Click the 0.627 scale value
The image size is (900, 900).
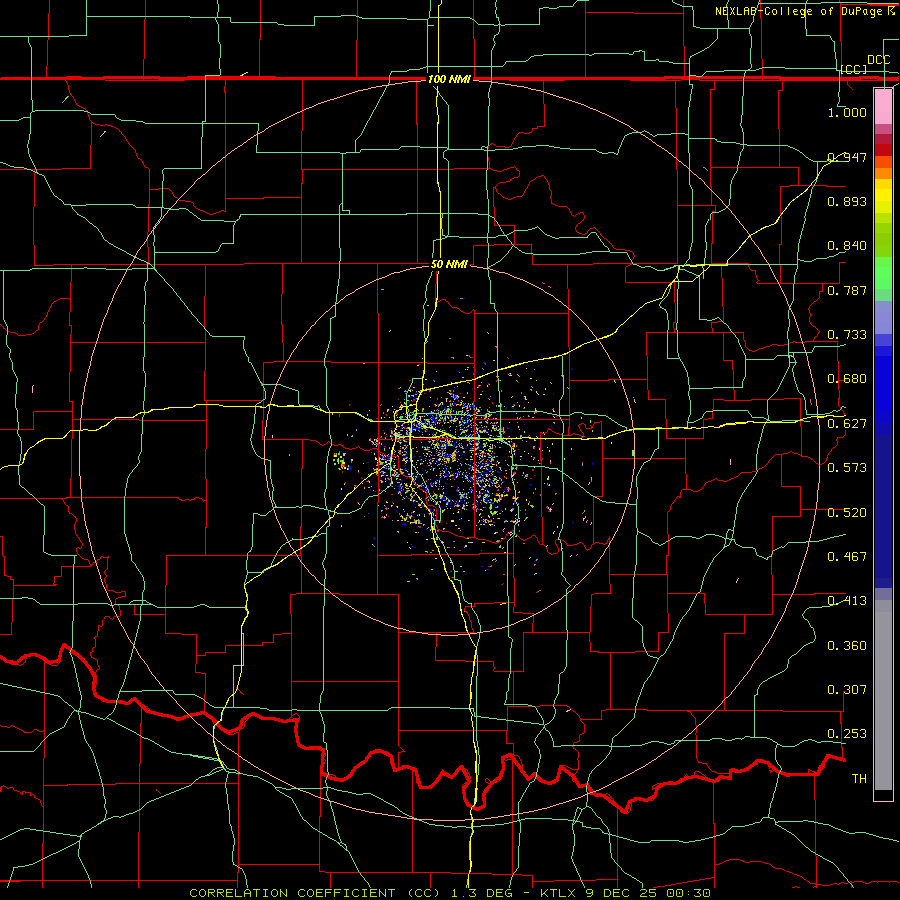pyautogui.click(x=847, y=424)
